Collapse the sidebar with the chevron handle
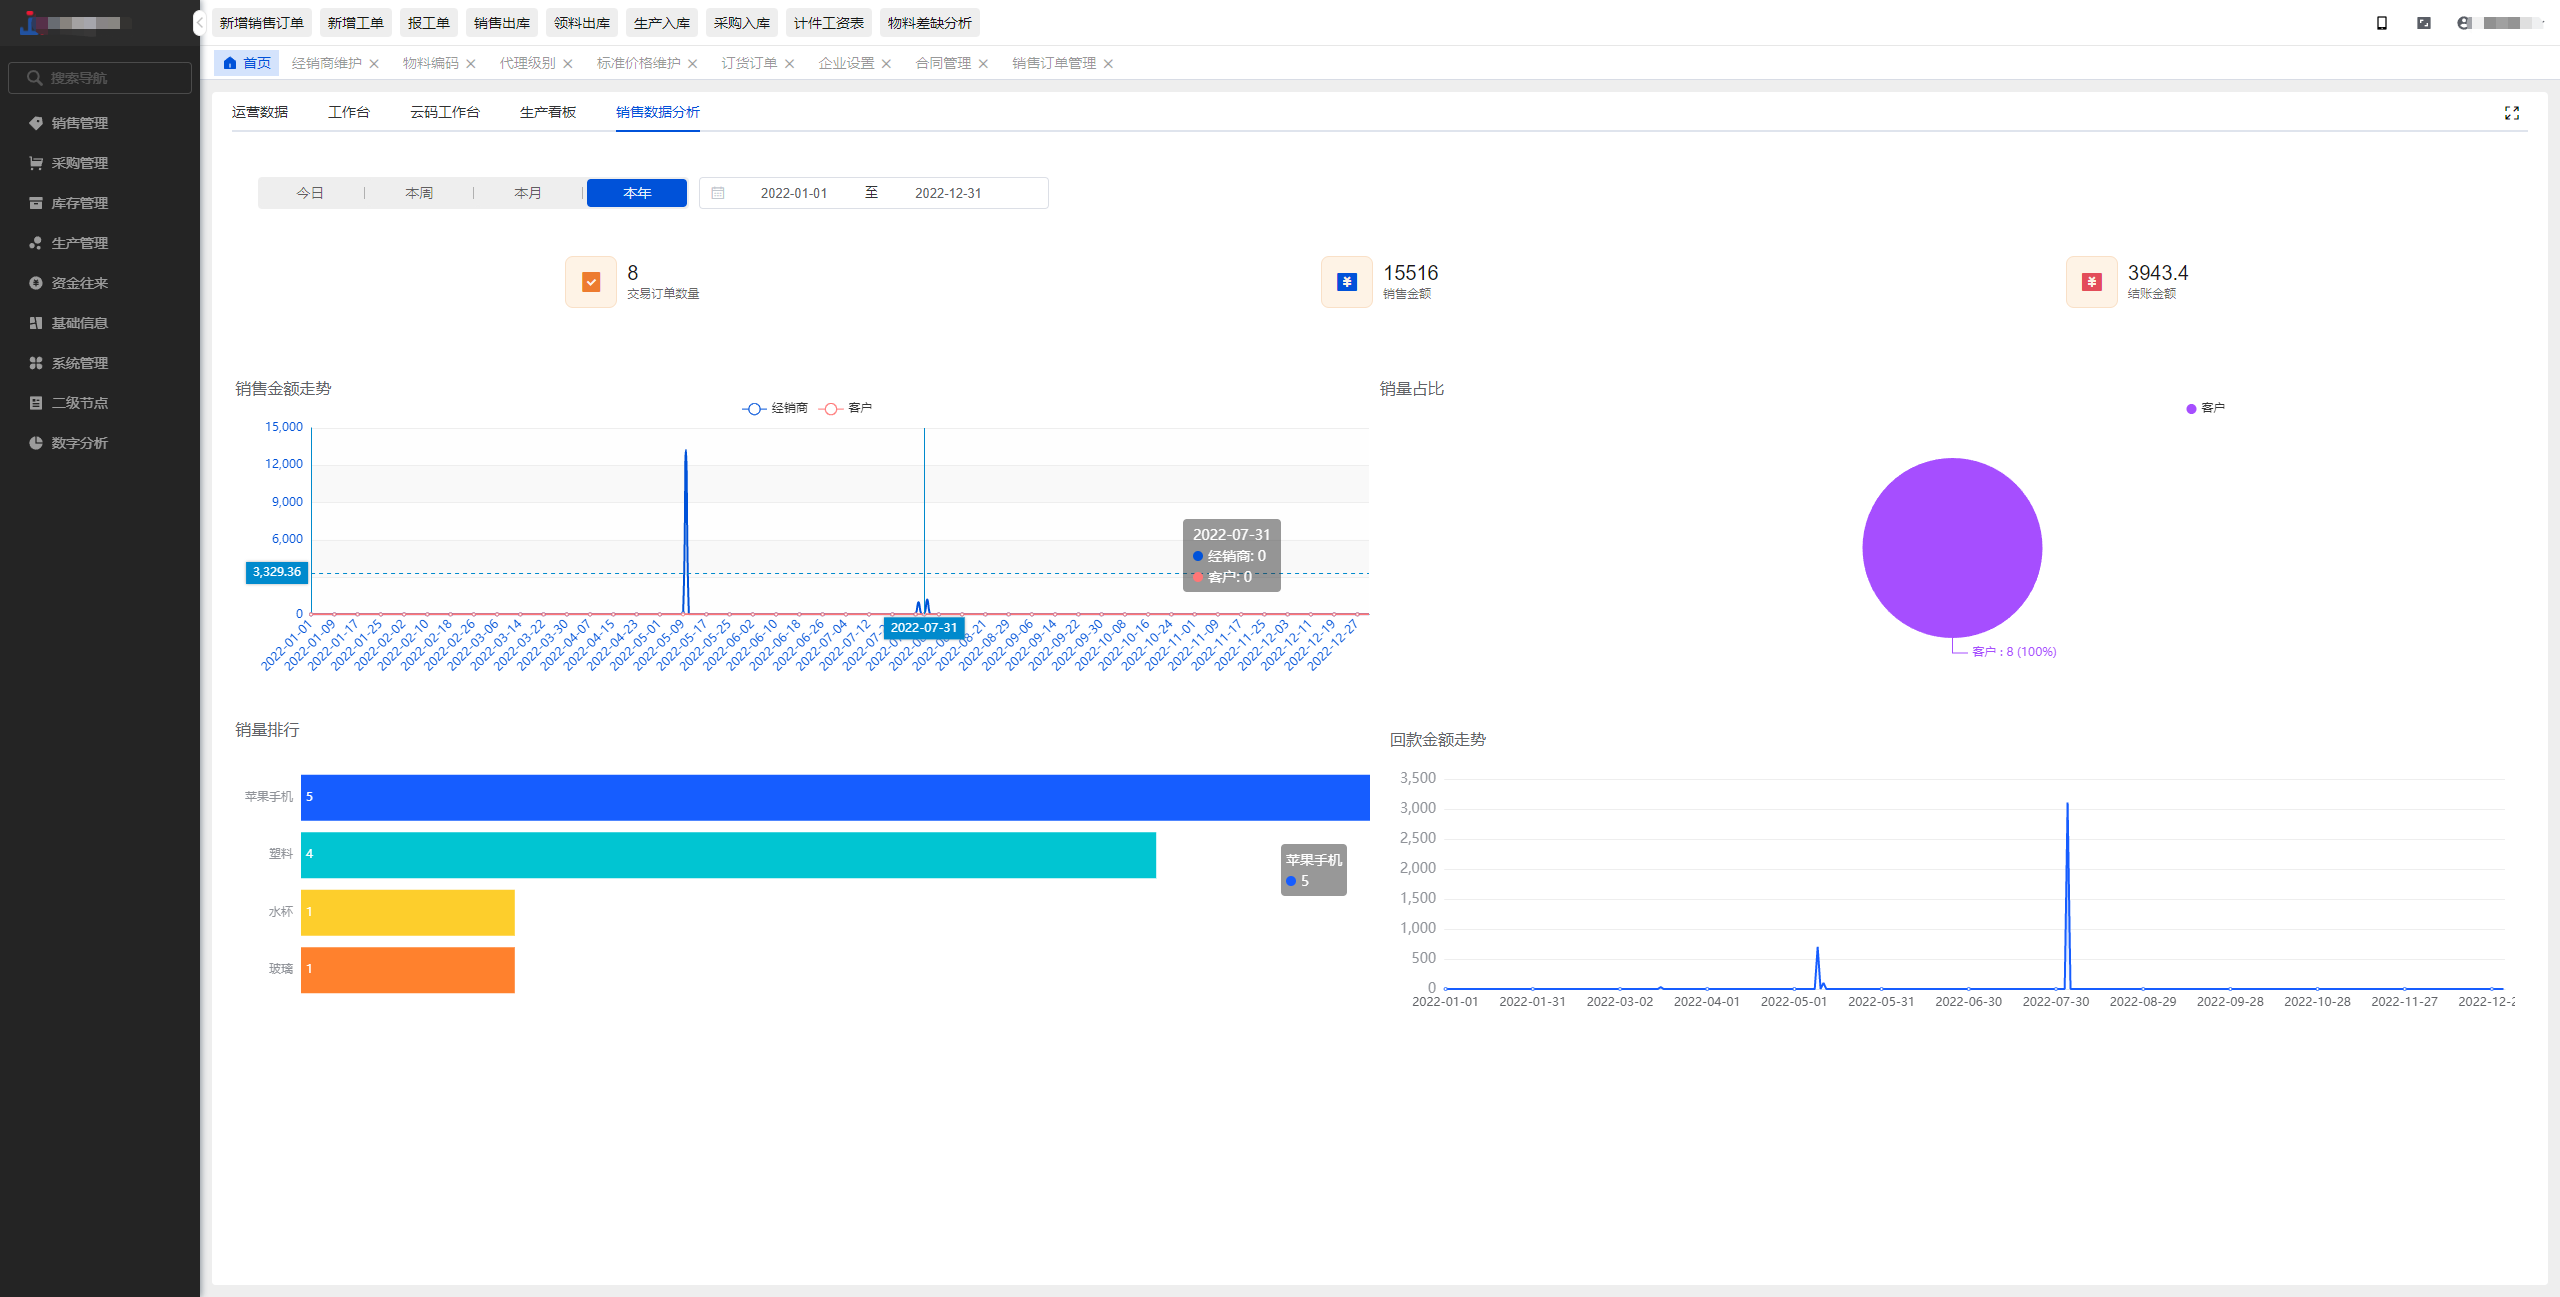The height and width of the screenshot is (1297, 2560). point(199,22)
